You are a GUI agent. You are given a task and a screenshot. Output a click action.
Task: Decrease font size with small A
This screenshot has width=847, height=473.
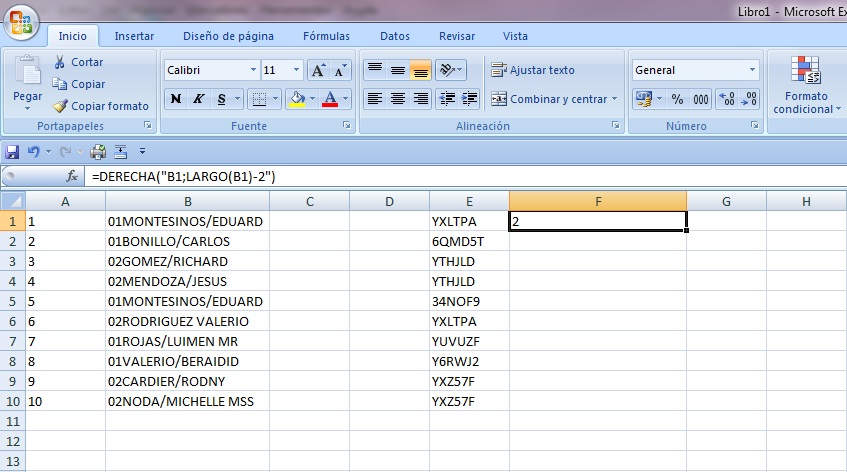[x=340, y=70]
